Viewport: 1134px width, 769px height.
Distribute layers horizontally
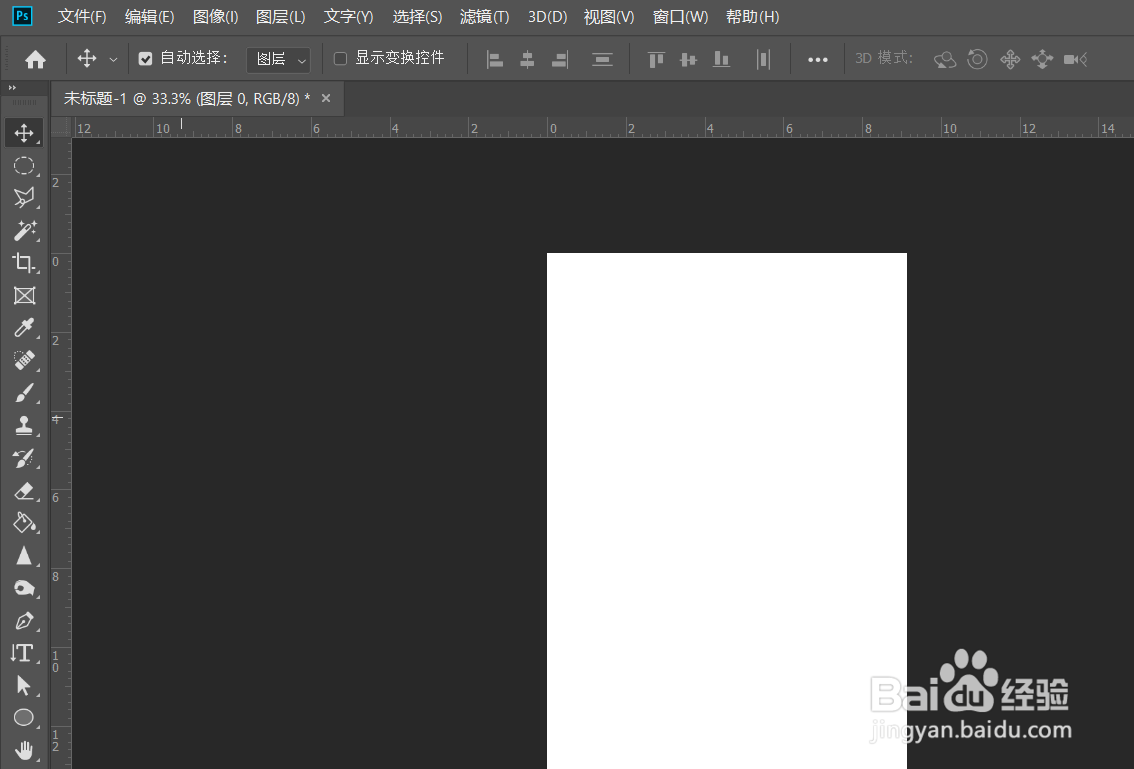pyautogui.click(x=763, y=59)
